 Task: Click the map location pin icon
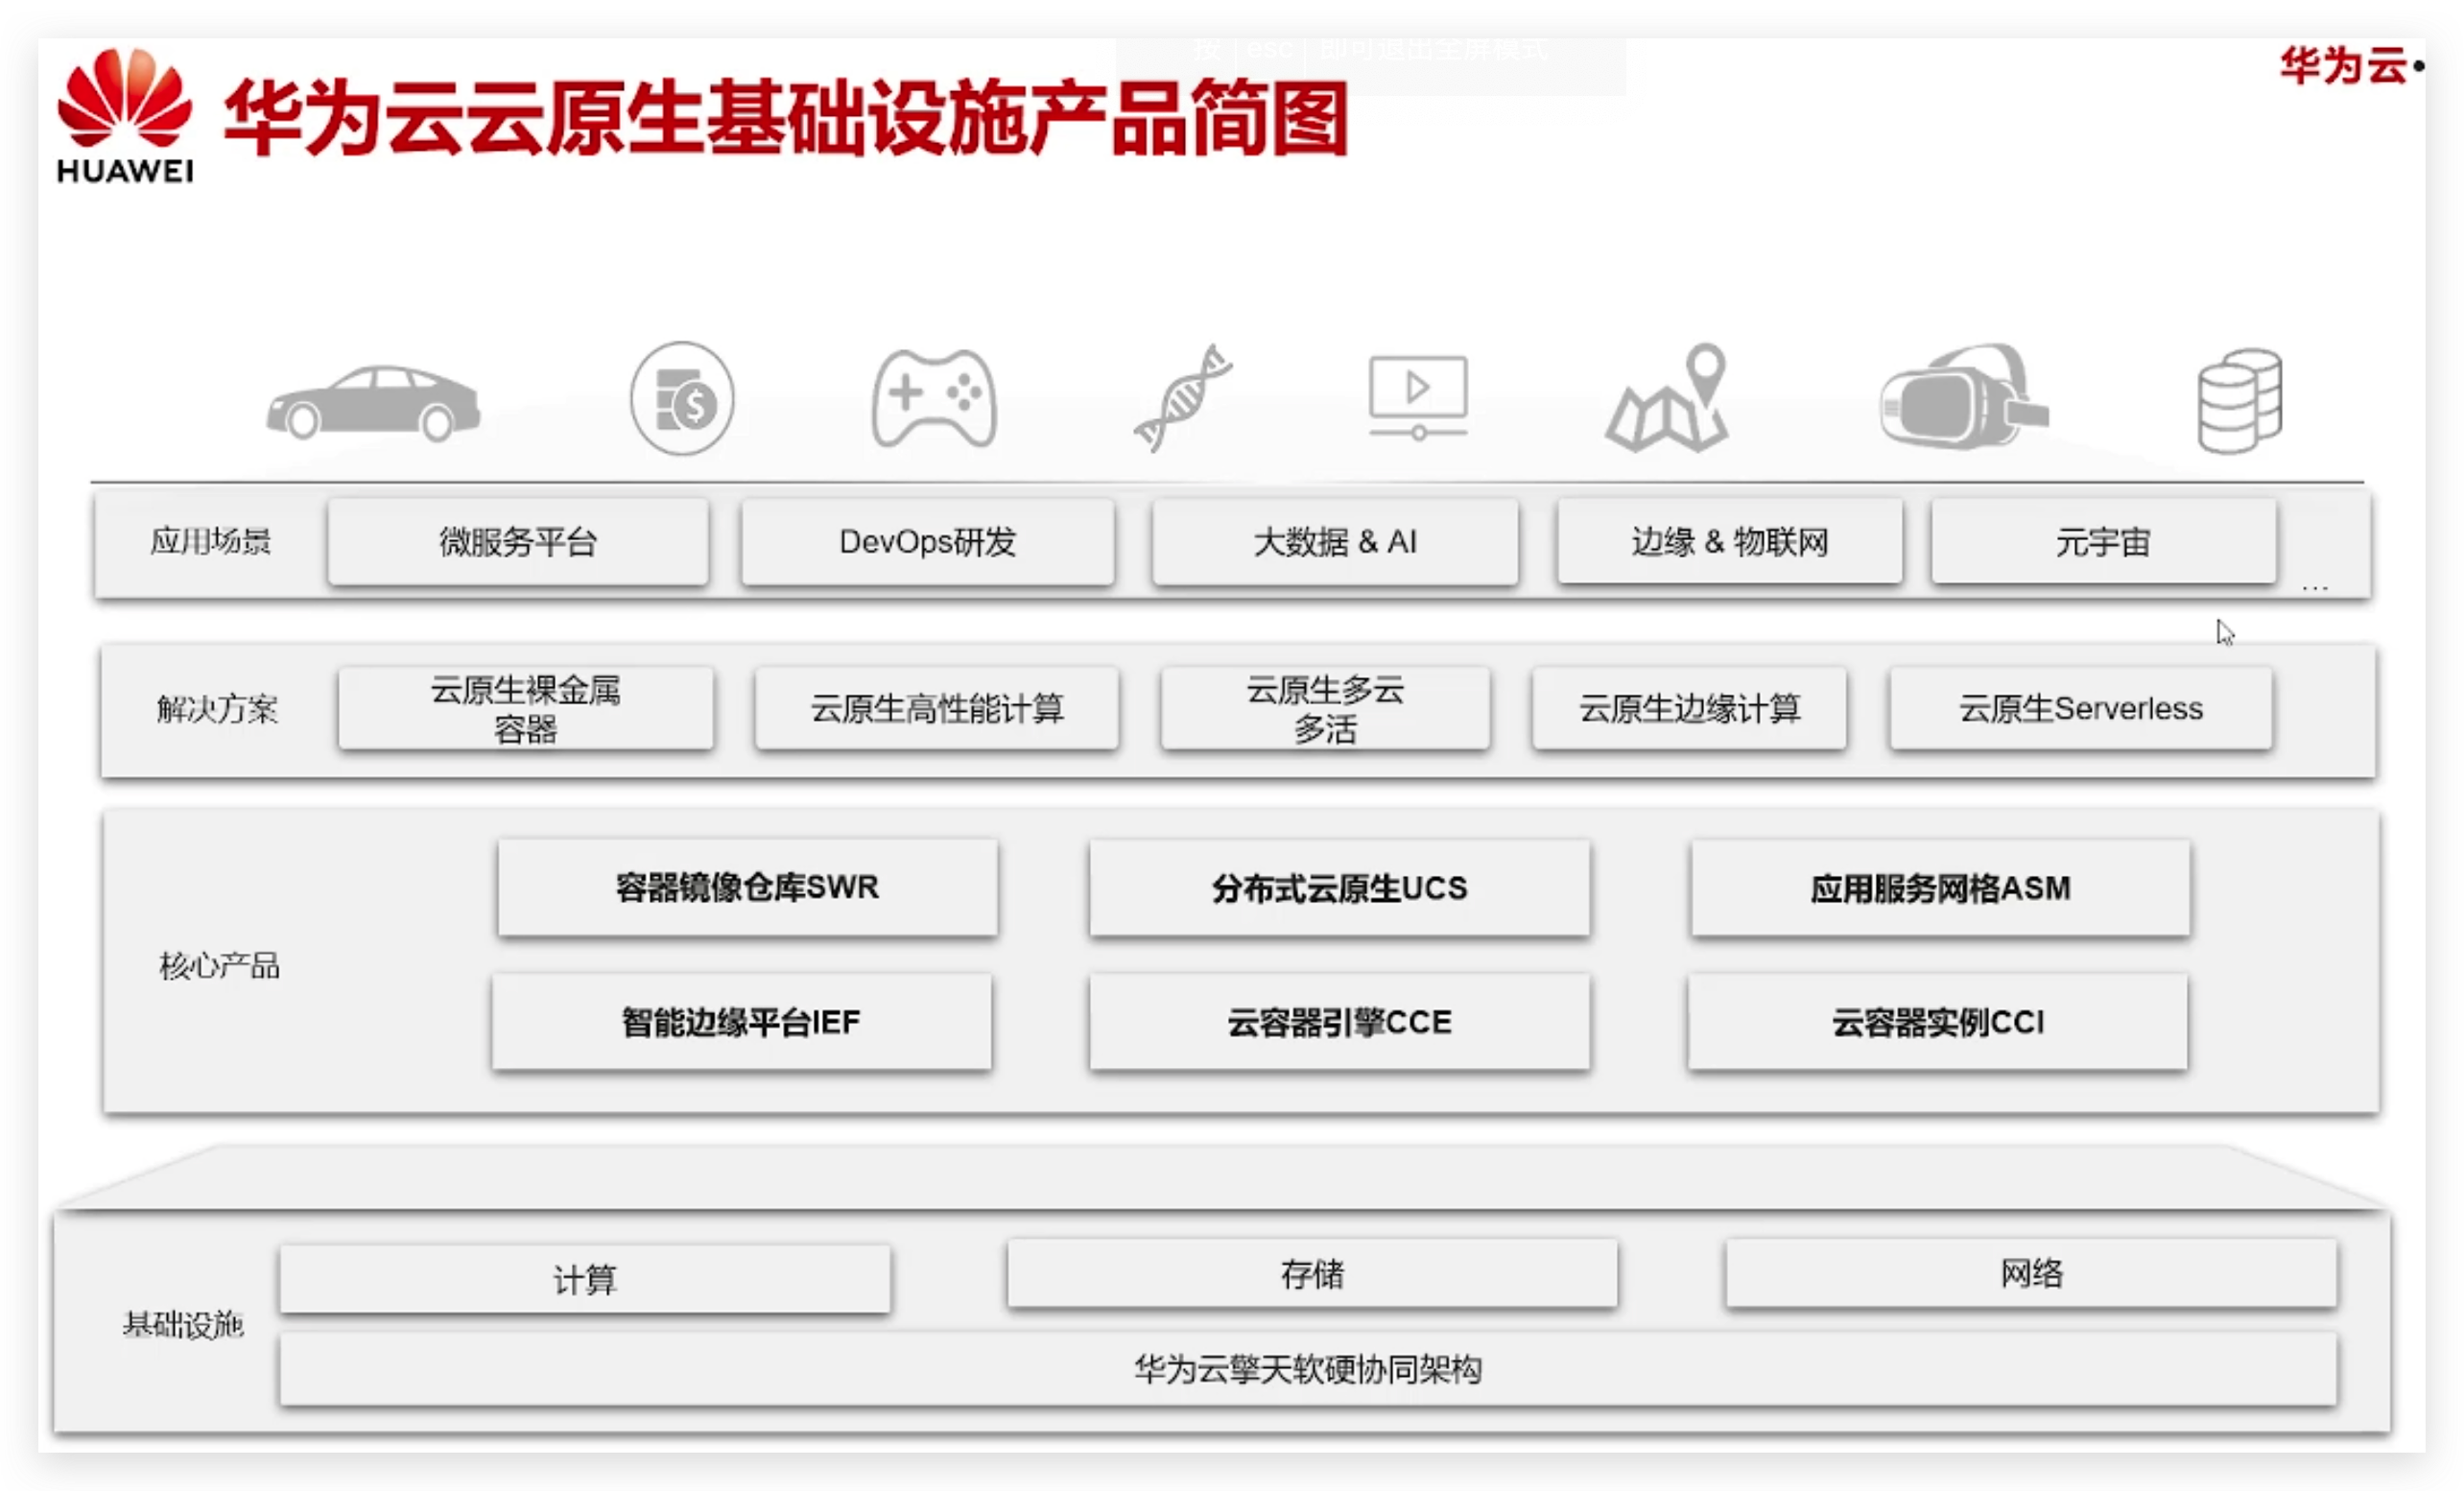coord(1668,398)
